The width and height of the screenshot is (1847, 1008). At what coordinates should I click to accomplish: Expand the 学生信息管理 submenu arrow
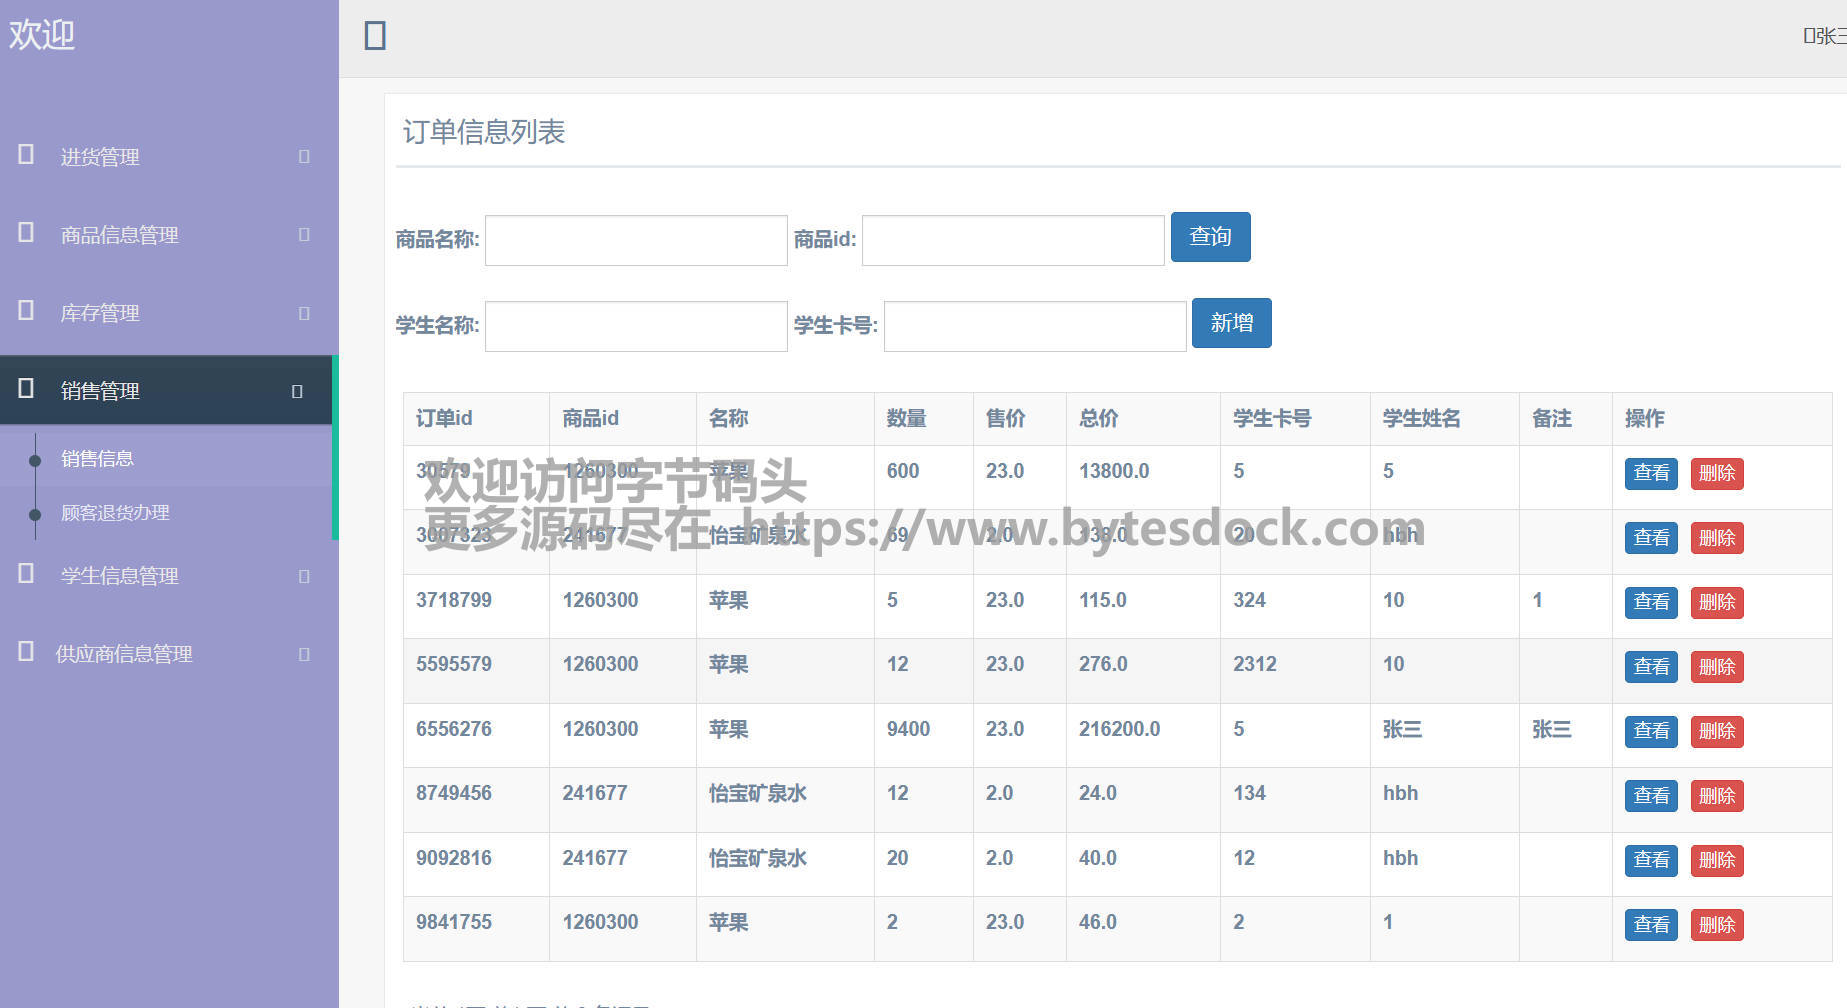coord(304,576)
